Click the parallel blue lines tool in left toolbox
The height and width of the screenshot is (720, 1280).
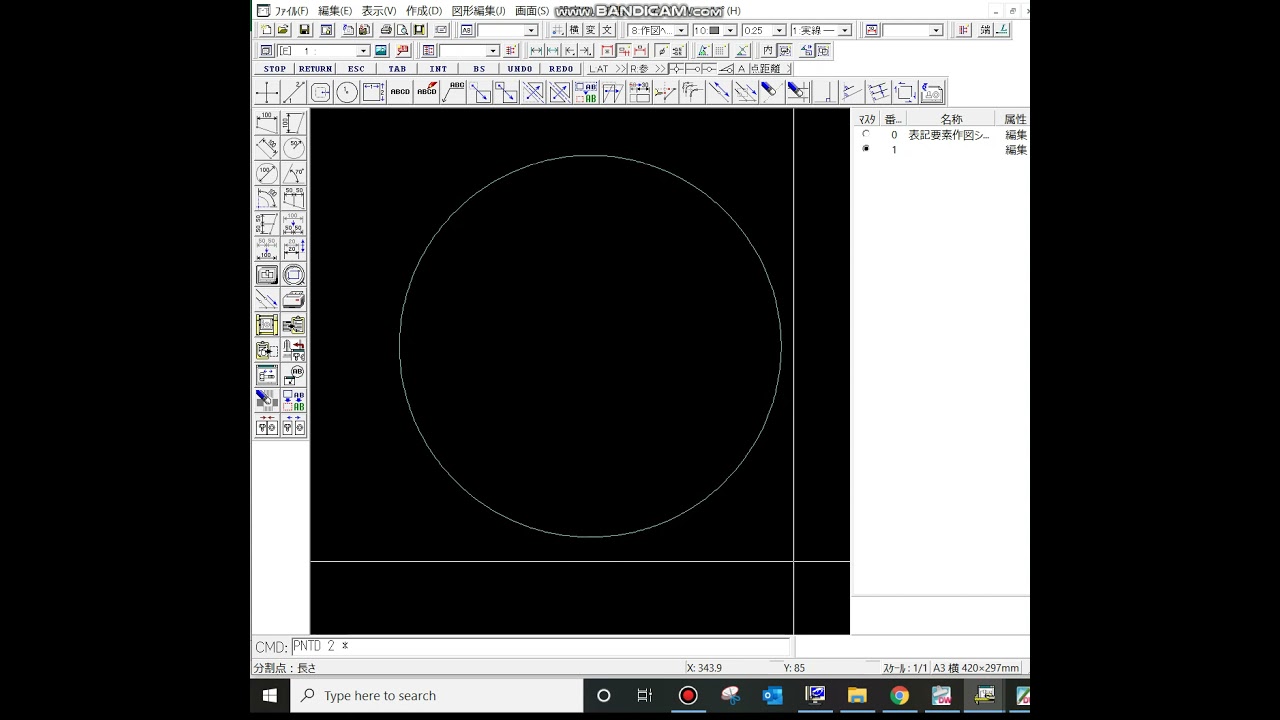point(266,299)
